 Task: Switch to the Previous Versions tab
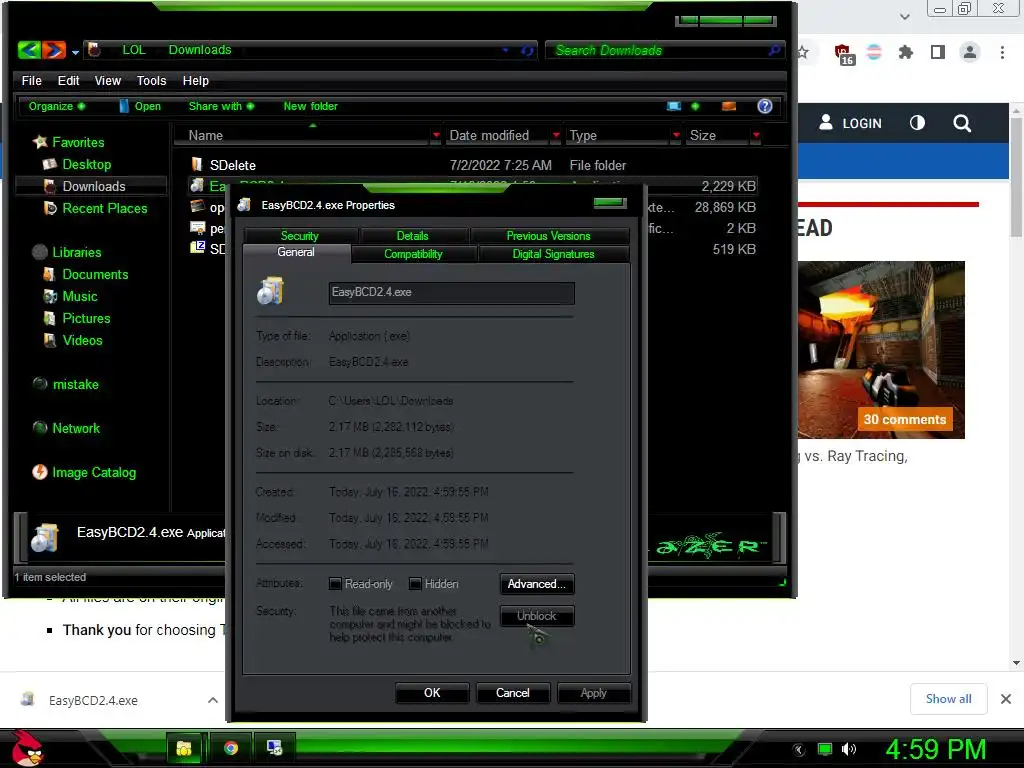click(x=549, y=236)
